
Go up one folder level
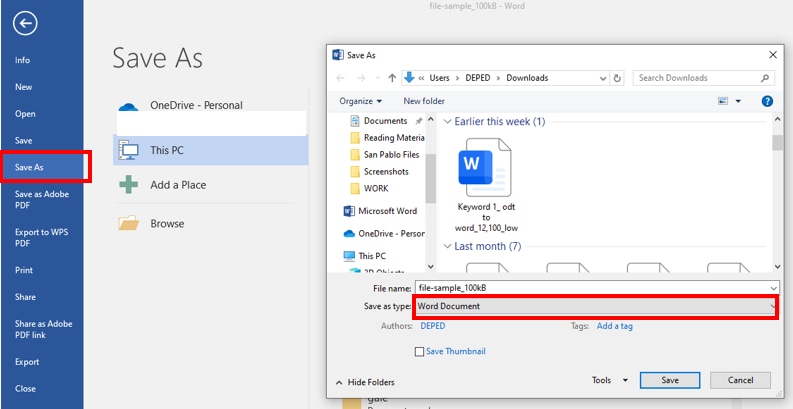[x=392, y=78]
